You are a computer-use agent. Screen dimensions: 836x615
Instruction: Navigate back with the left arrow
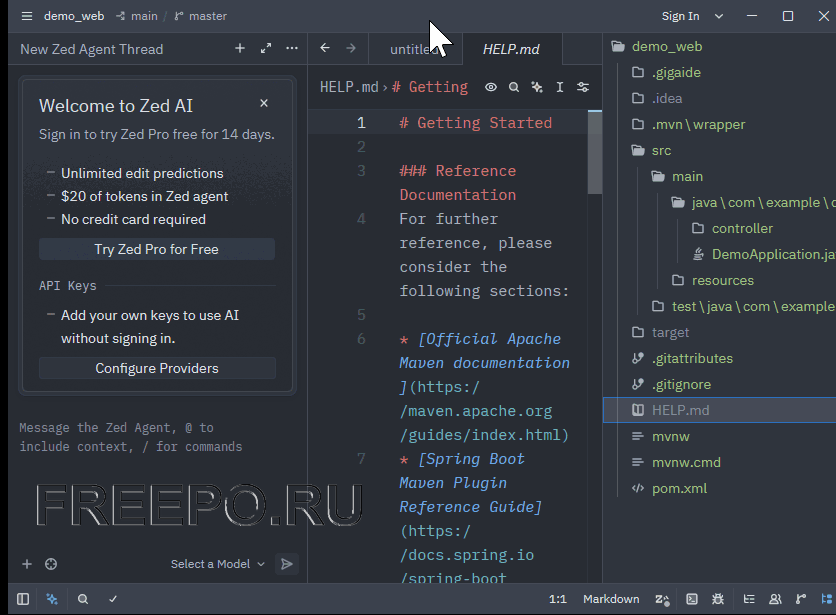[325, 48]
